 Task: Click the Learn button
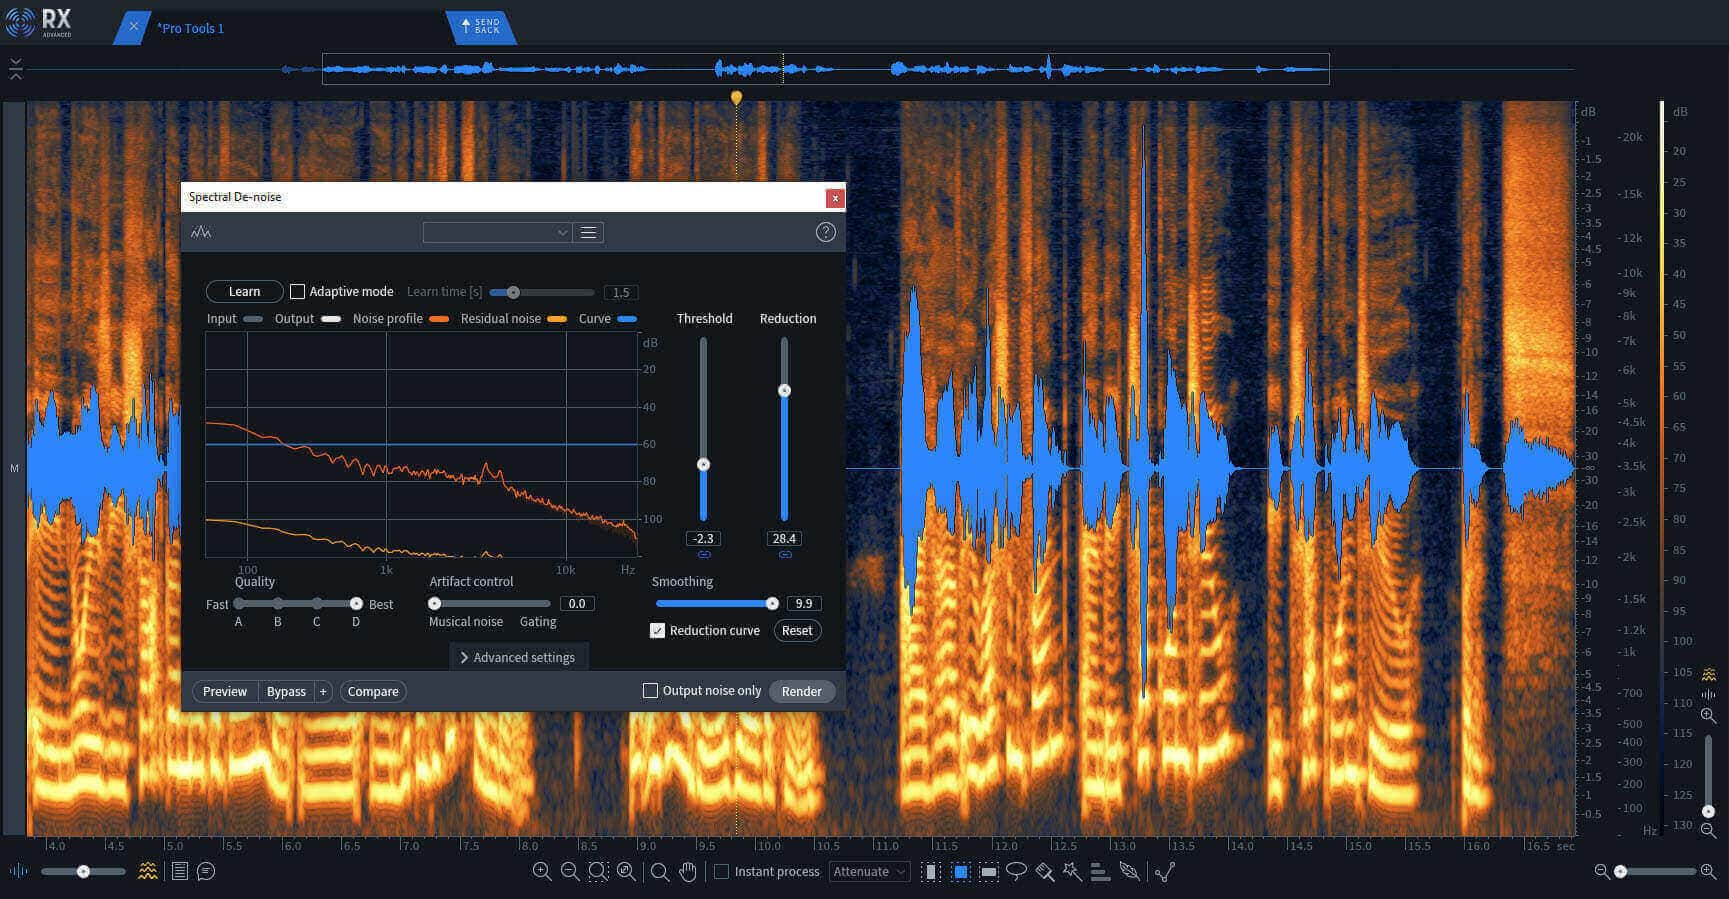click(x=244, y=291)
